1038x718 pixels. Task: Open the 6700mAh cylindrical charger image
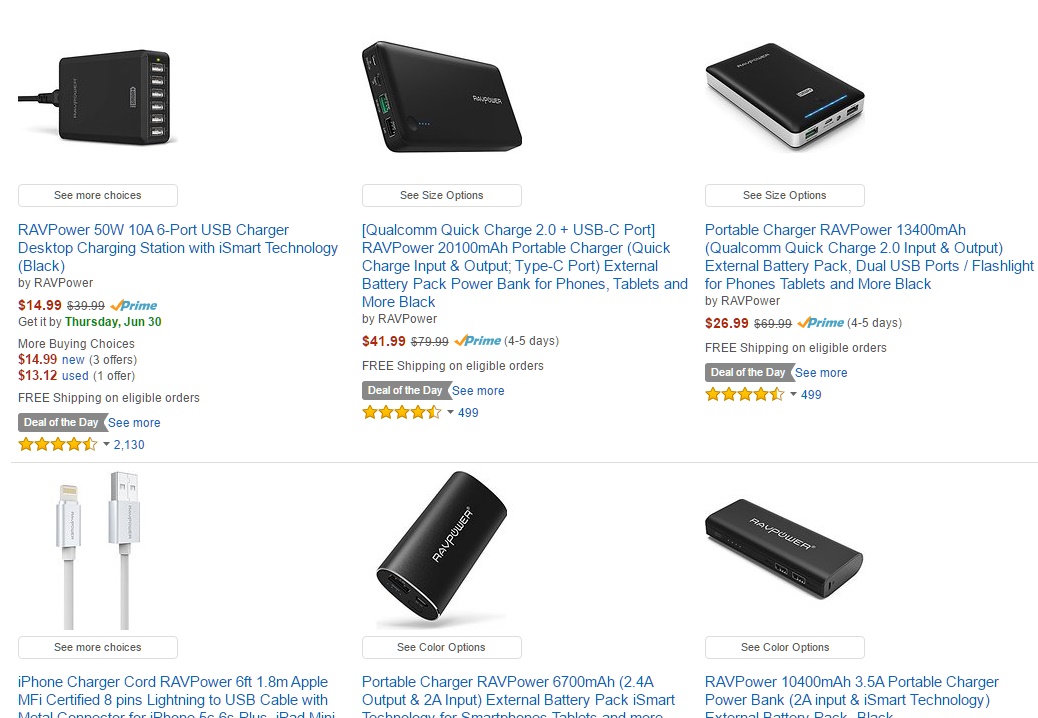pos(441,548)
